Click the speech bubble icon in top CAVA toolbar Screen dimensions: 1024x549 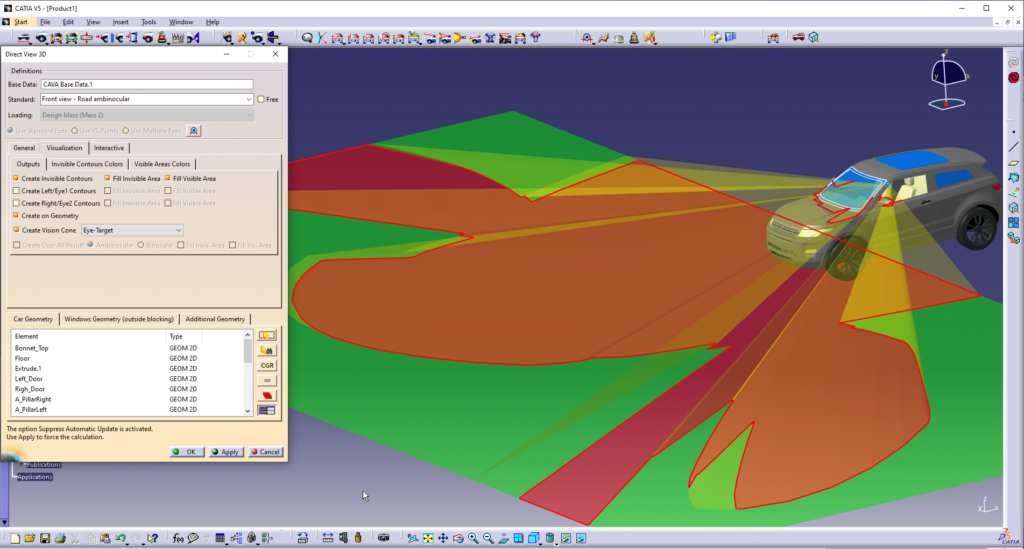(x=307, y=38)
